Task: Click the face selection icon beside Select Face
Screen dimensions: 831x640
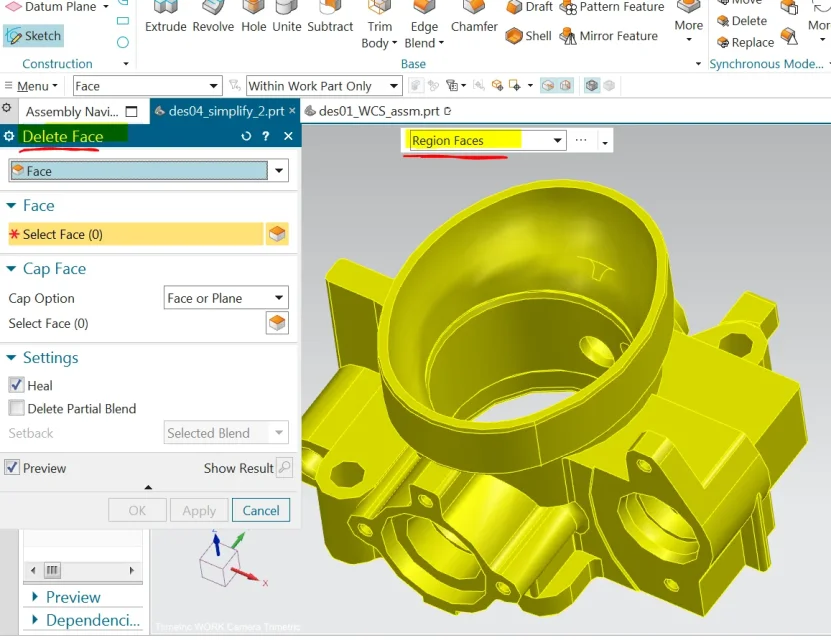Action: 277,234
